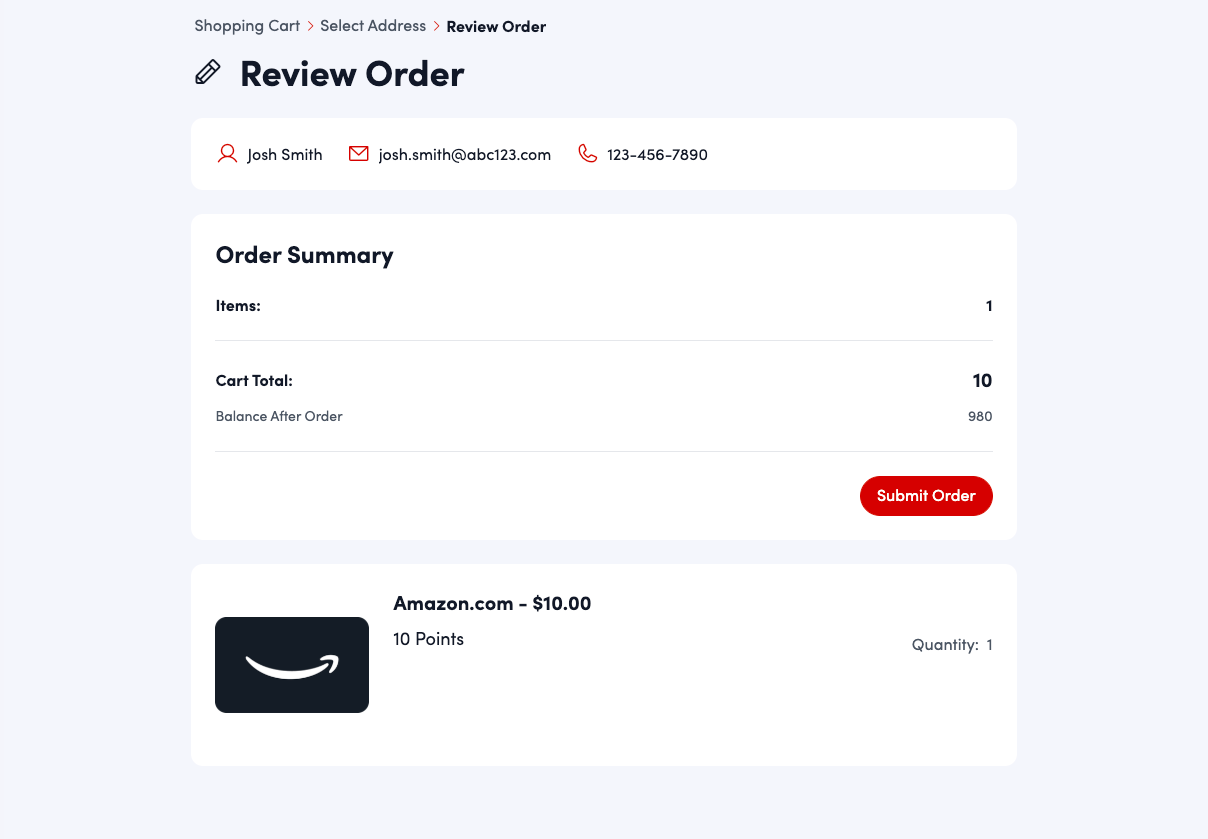Click the chevron before Review Order breadcrumb
This screenshot has width=1208, height=839.
(x=436, y=26)
